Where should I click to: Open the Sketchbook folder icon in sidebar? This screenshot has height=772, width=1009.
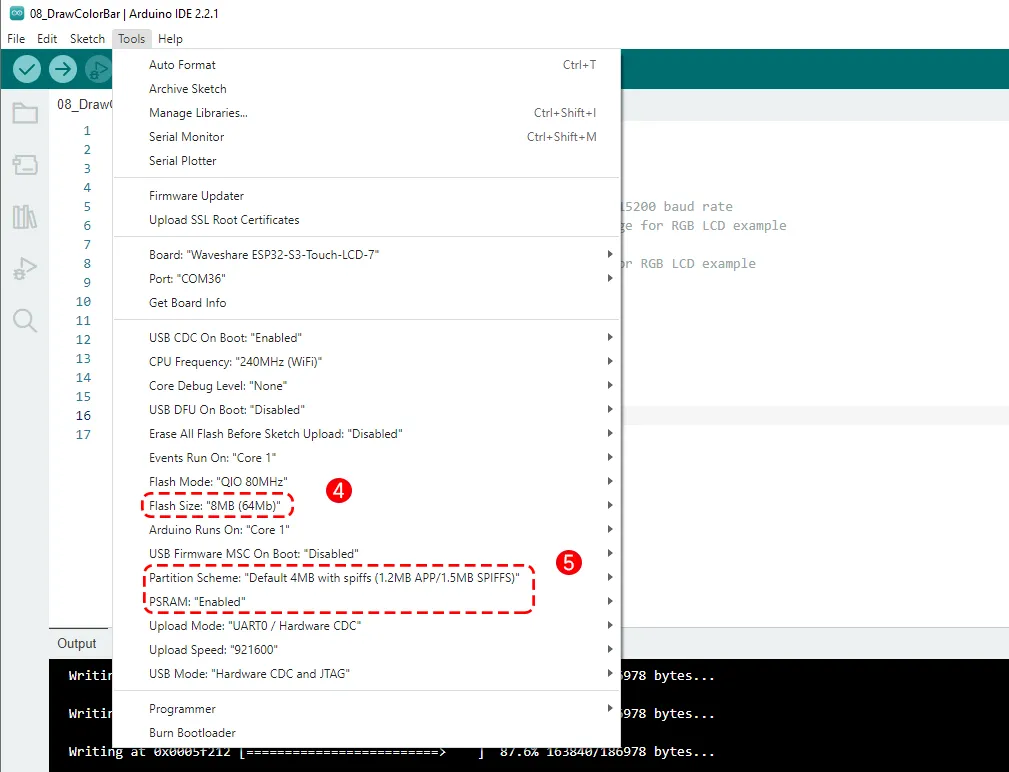point(25,113)
